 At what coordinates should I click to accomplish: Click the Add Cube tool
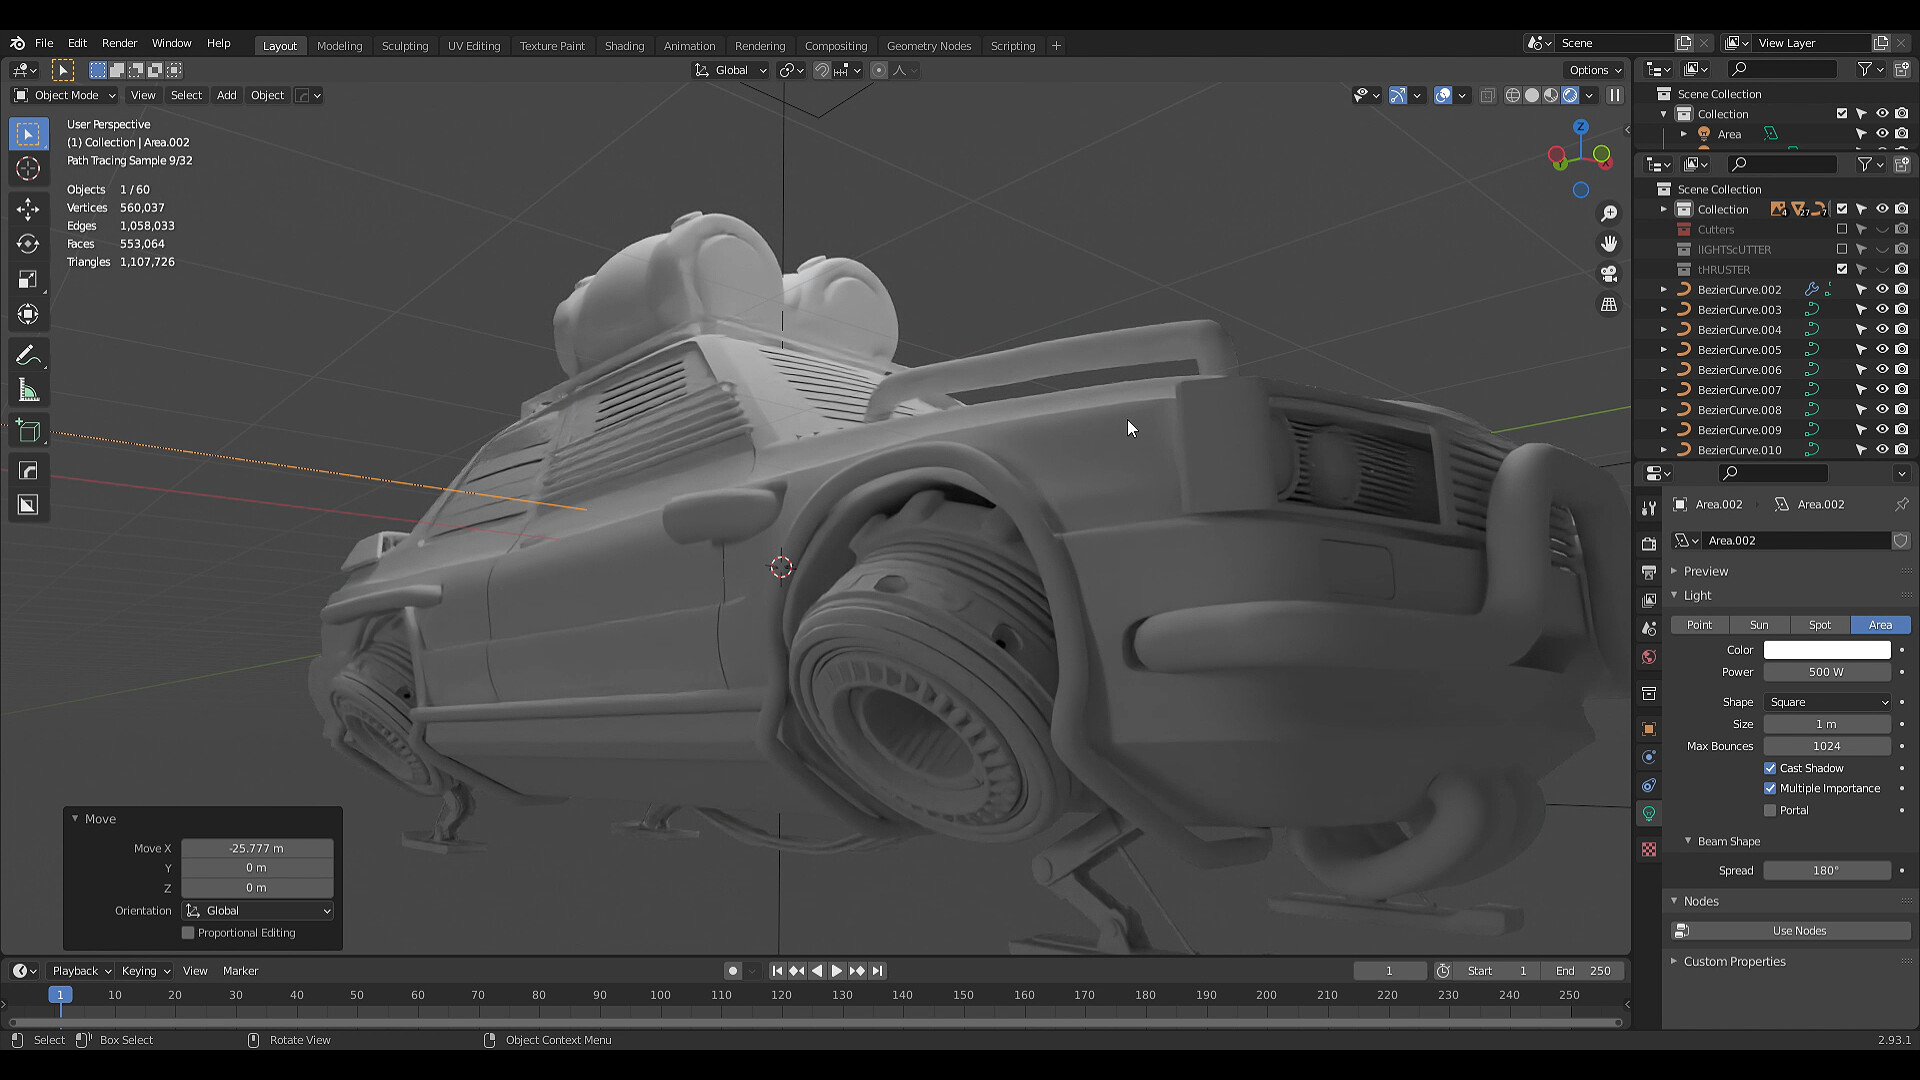click(x=28, y=431)
